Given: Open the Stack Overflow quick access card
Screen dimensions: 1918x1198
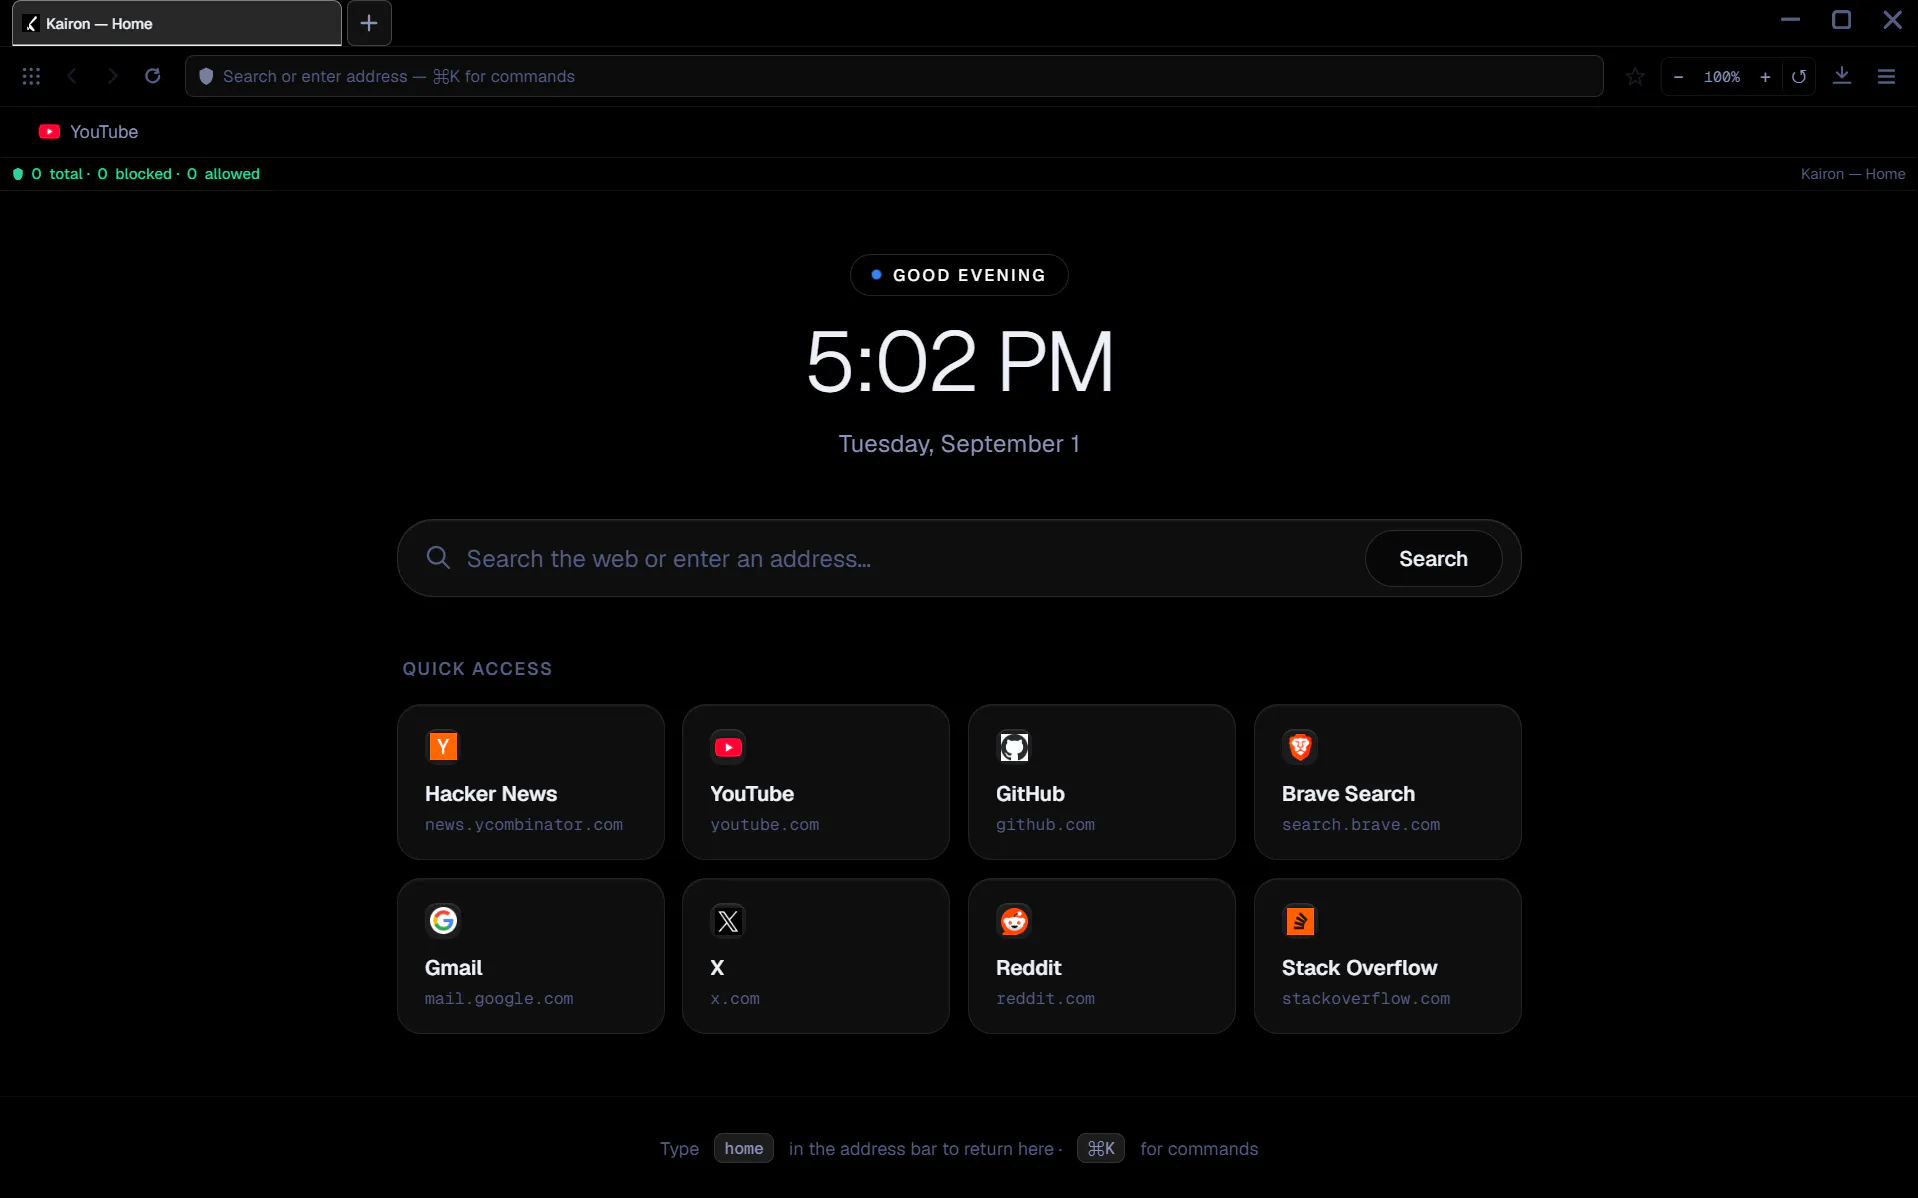Looking at the screenshot, I should [x=1388, y=956].
